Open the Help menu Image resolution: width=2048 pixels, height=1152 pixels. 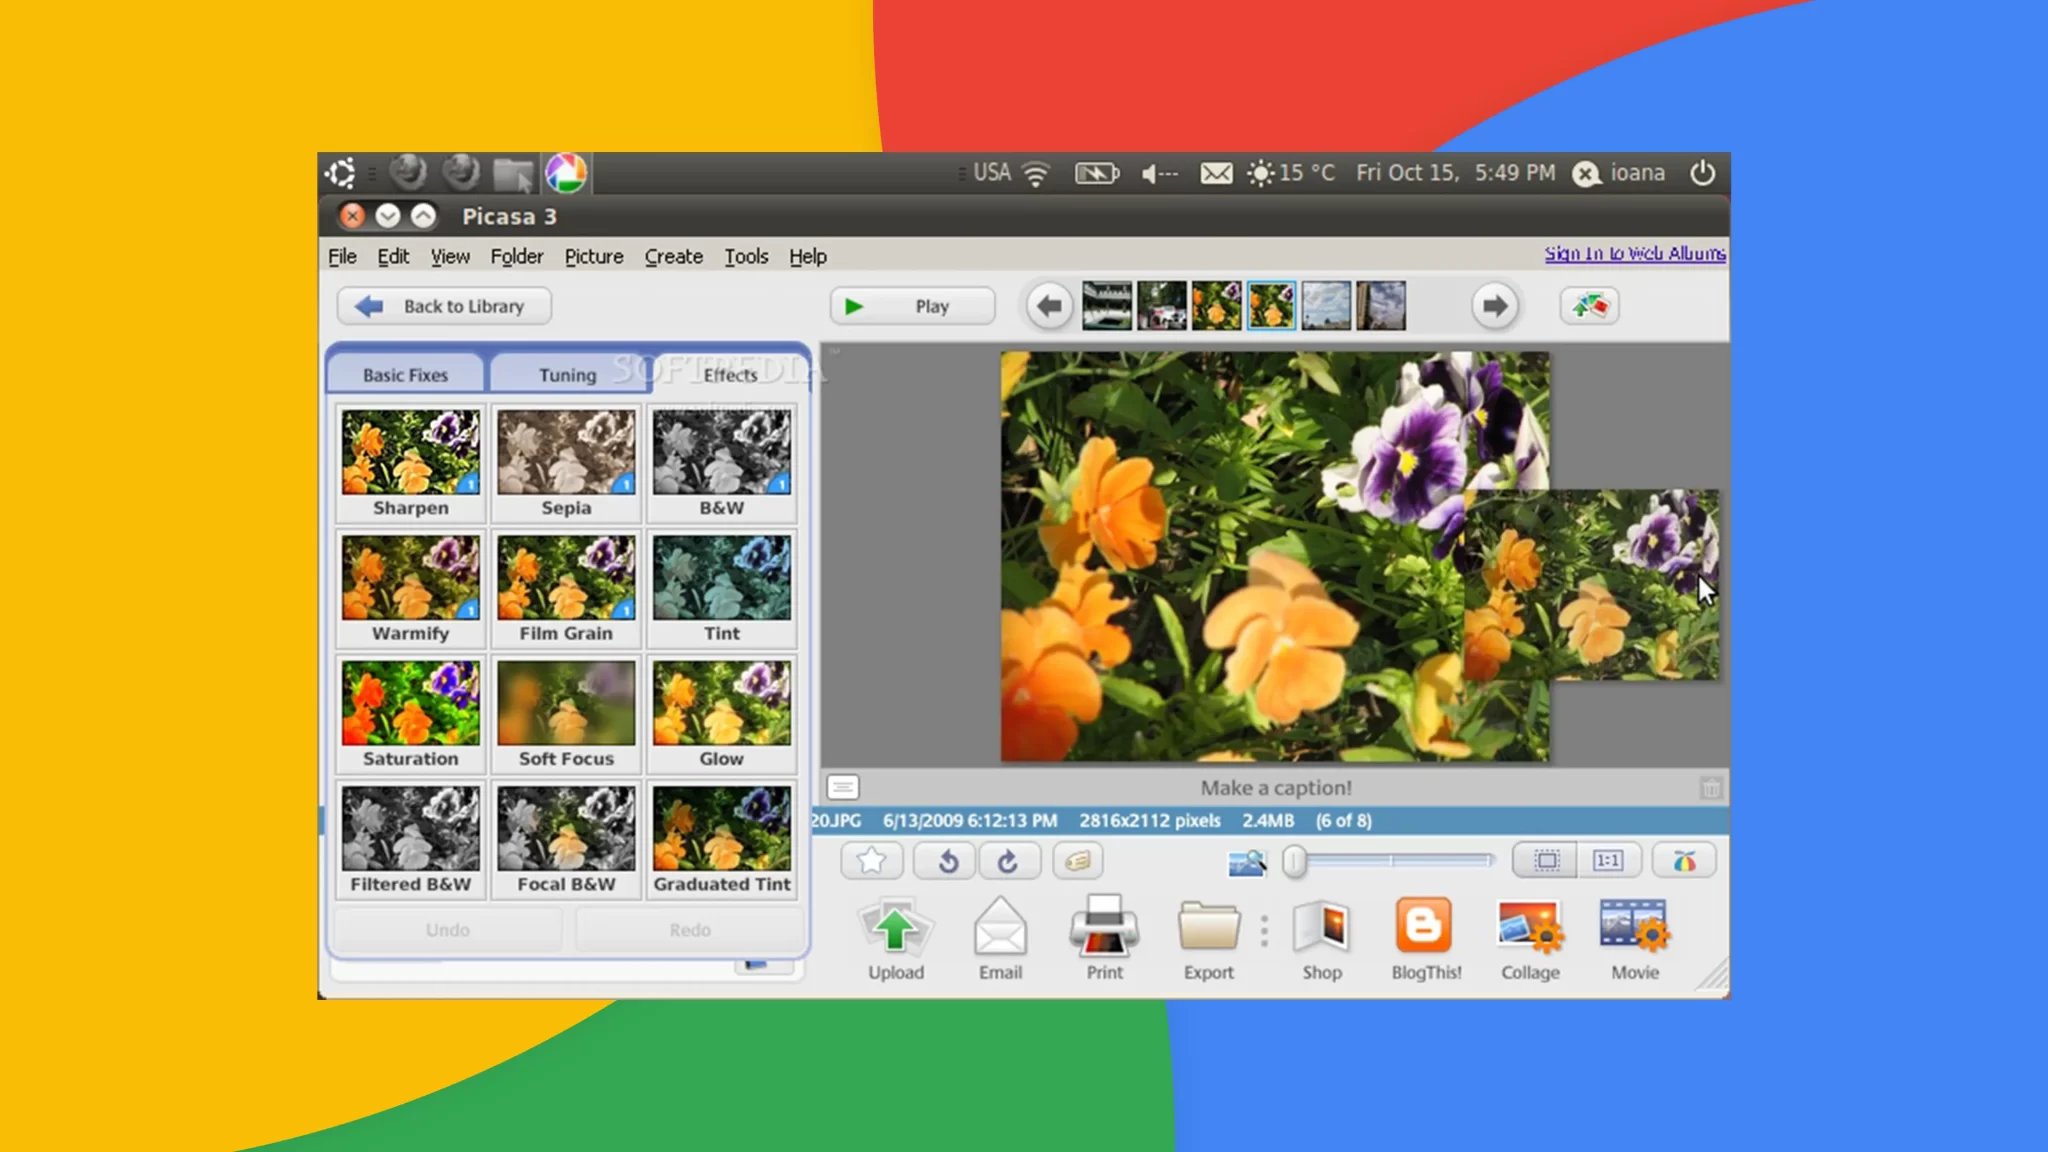(x=808, y=256)
